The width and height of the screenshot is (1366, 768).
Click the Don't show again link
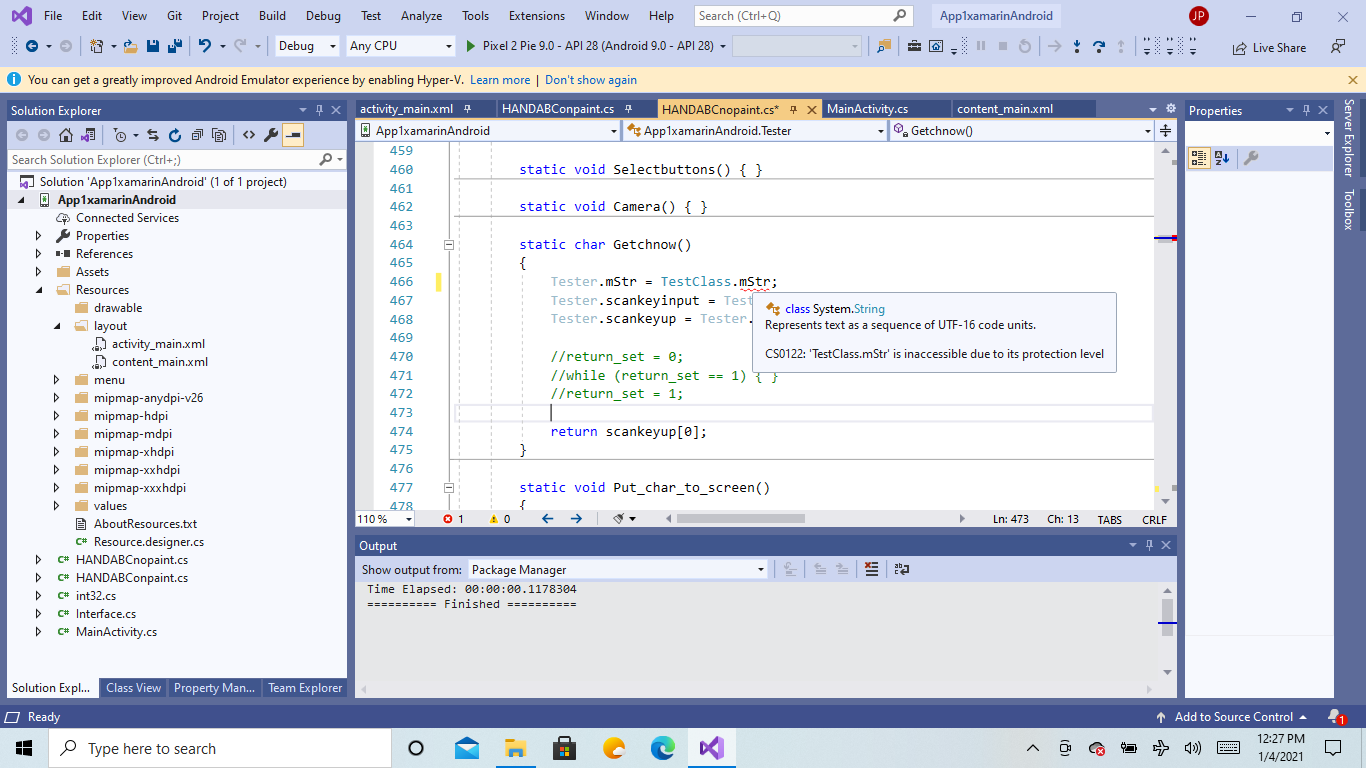click(x=591, y=80)
